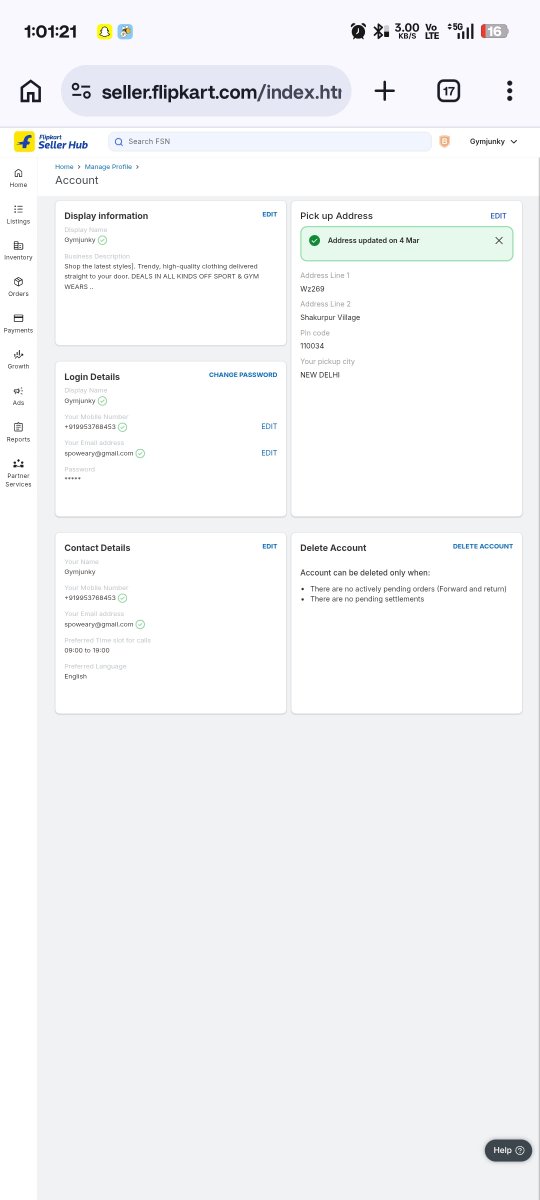Open Partner Services from the sidebar

pos(18,473)
